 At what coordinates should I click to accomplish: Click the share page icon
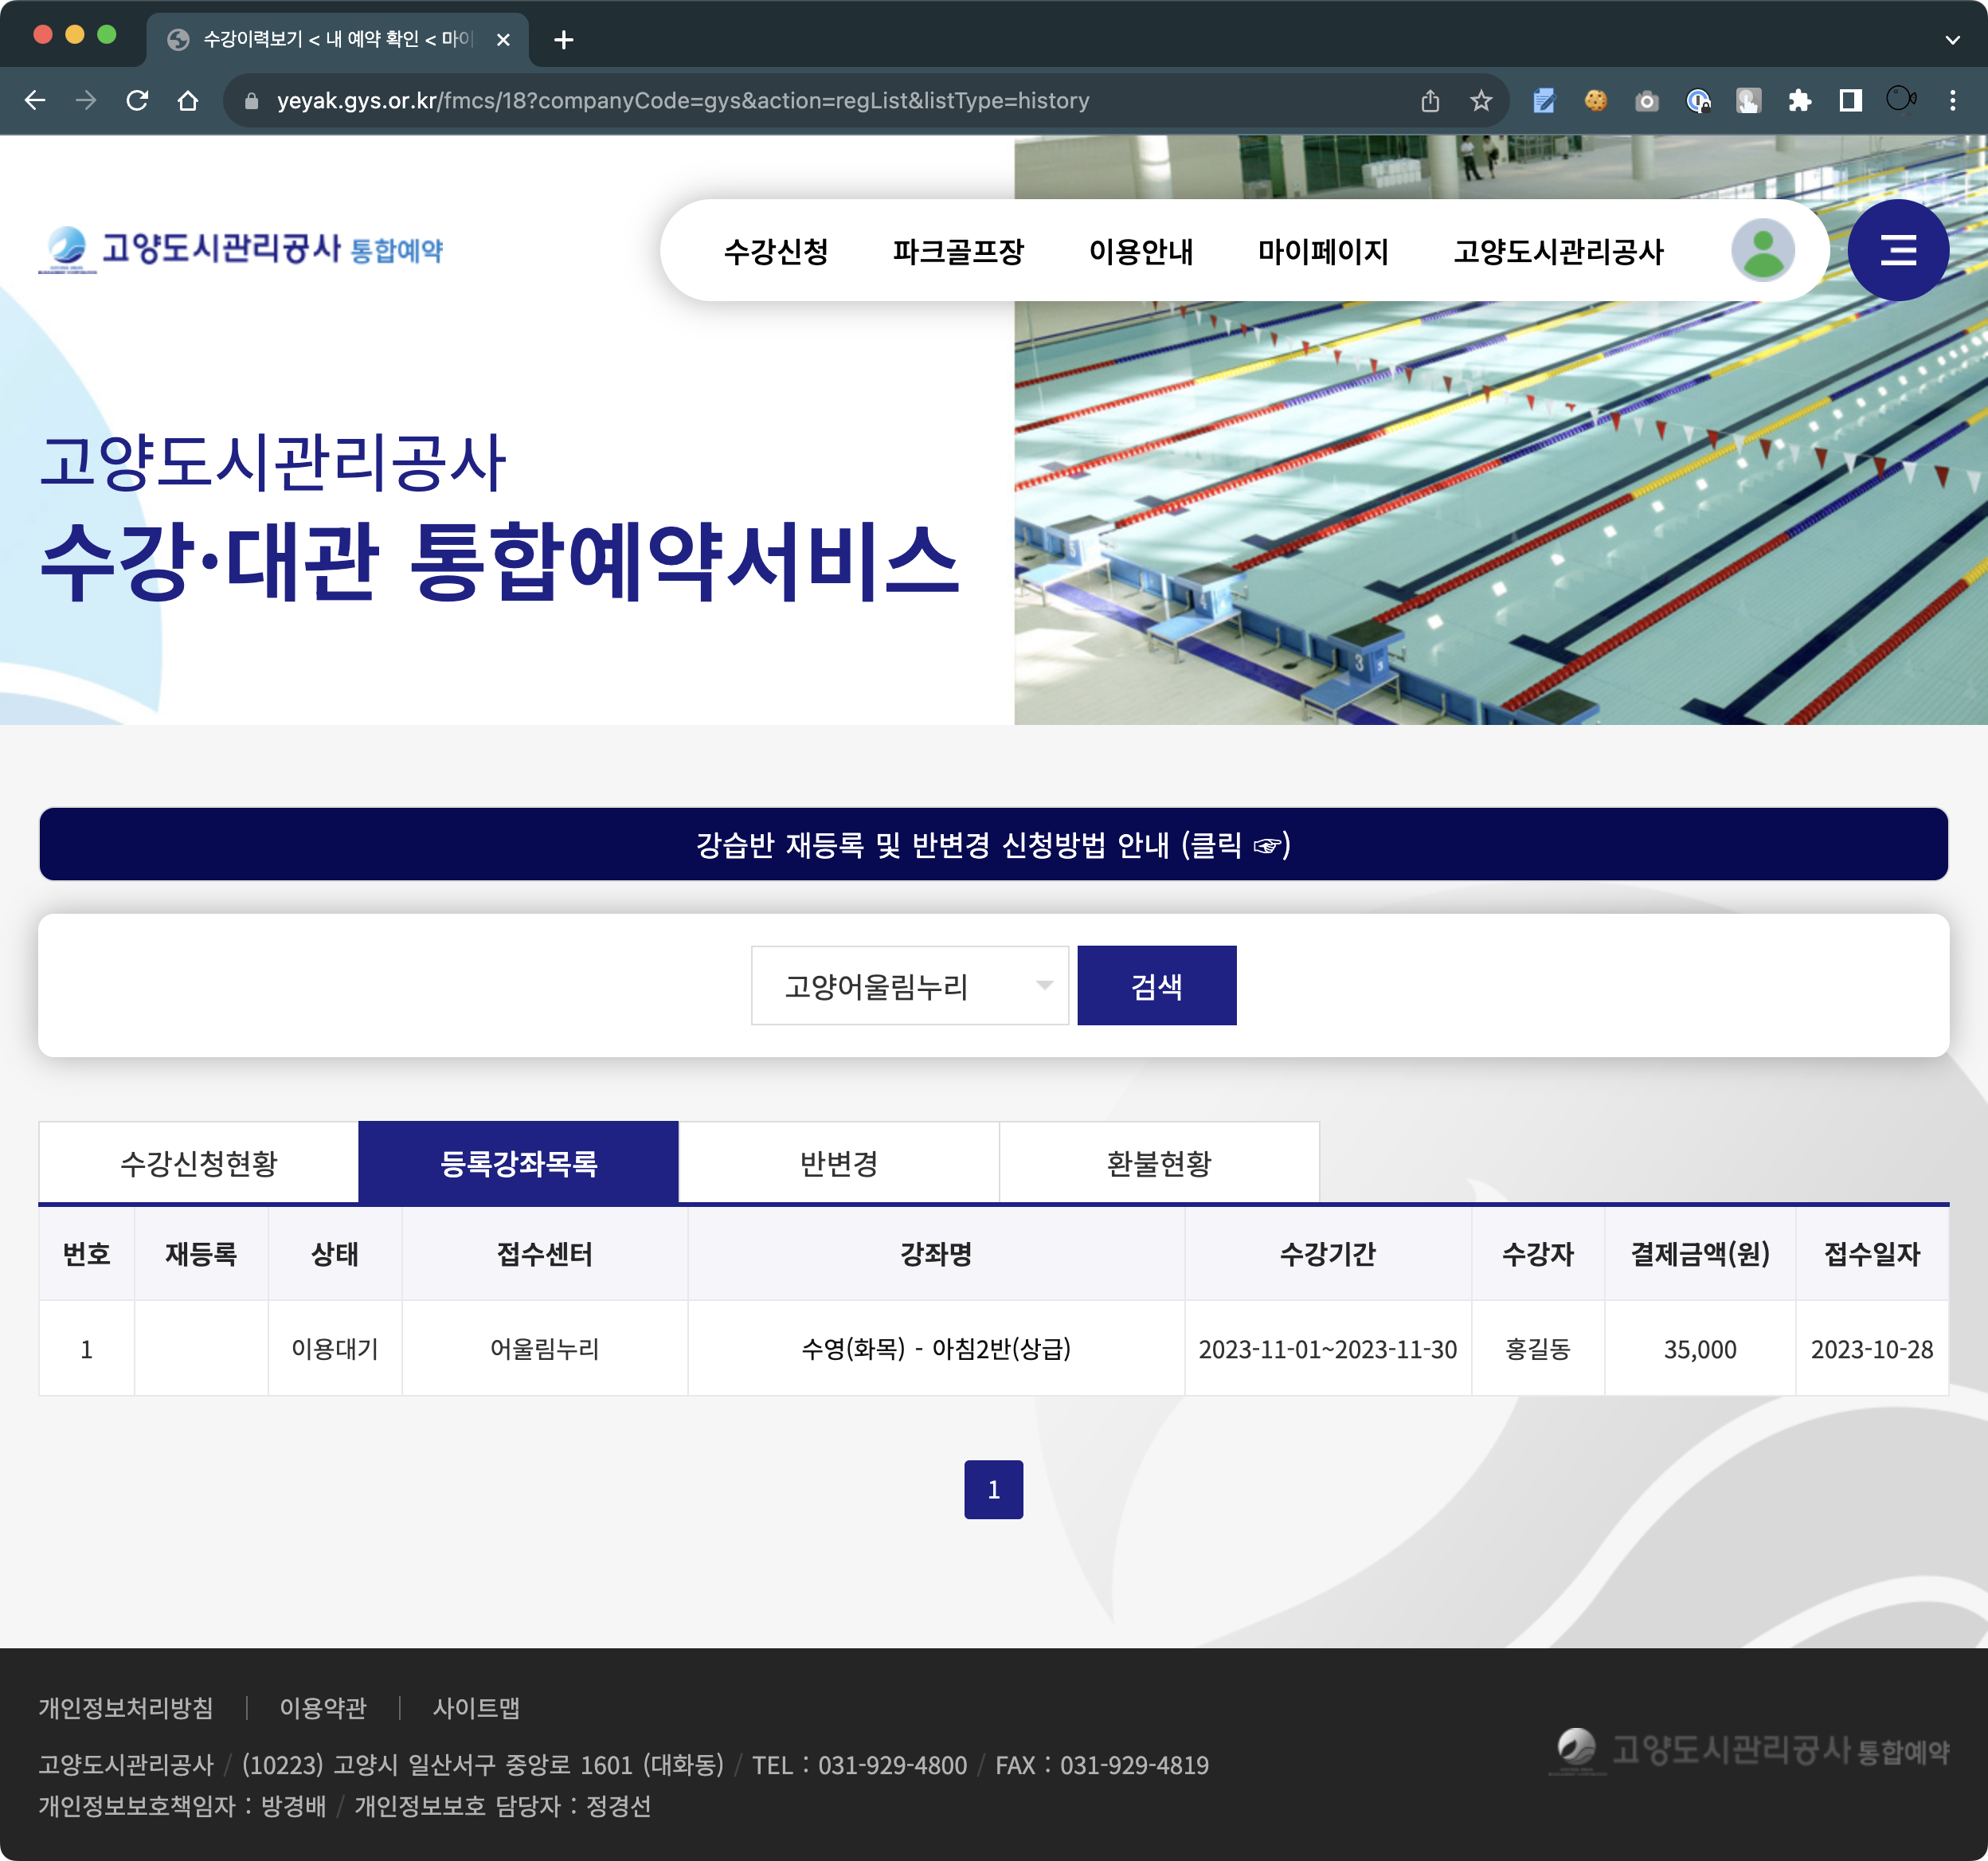[x=1430, y=100]
